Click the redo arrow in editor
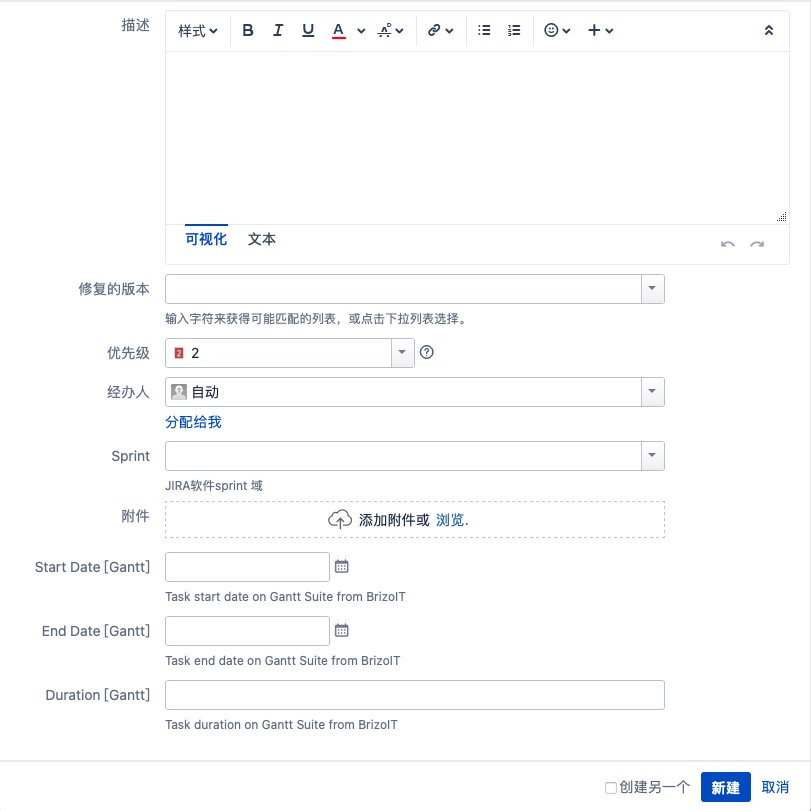 (757, 244)
